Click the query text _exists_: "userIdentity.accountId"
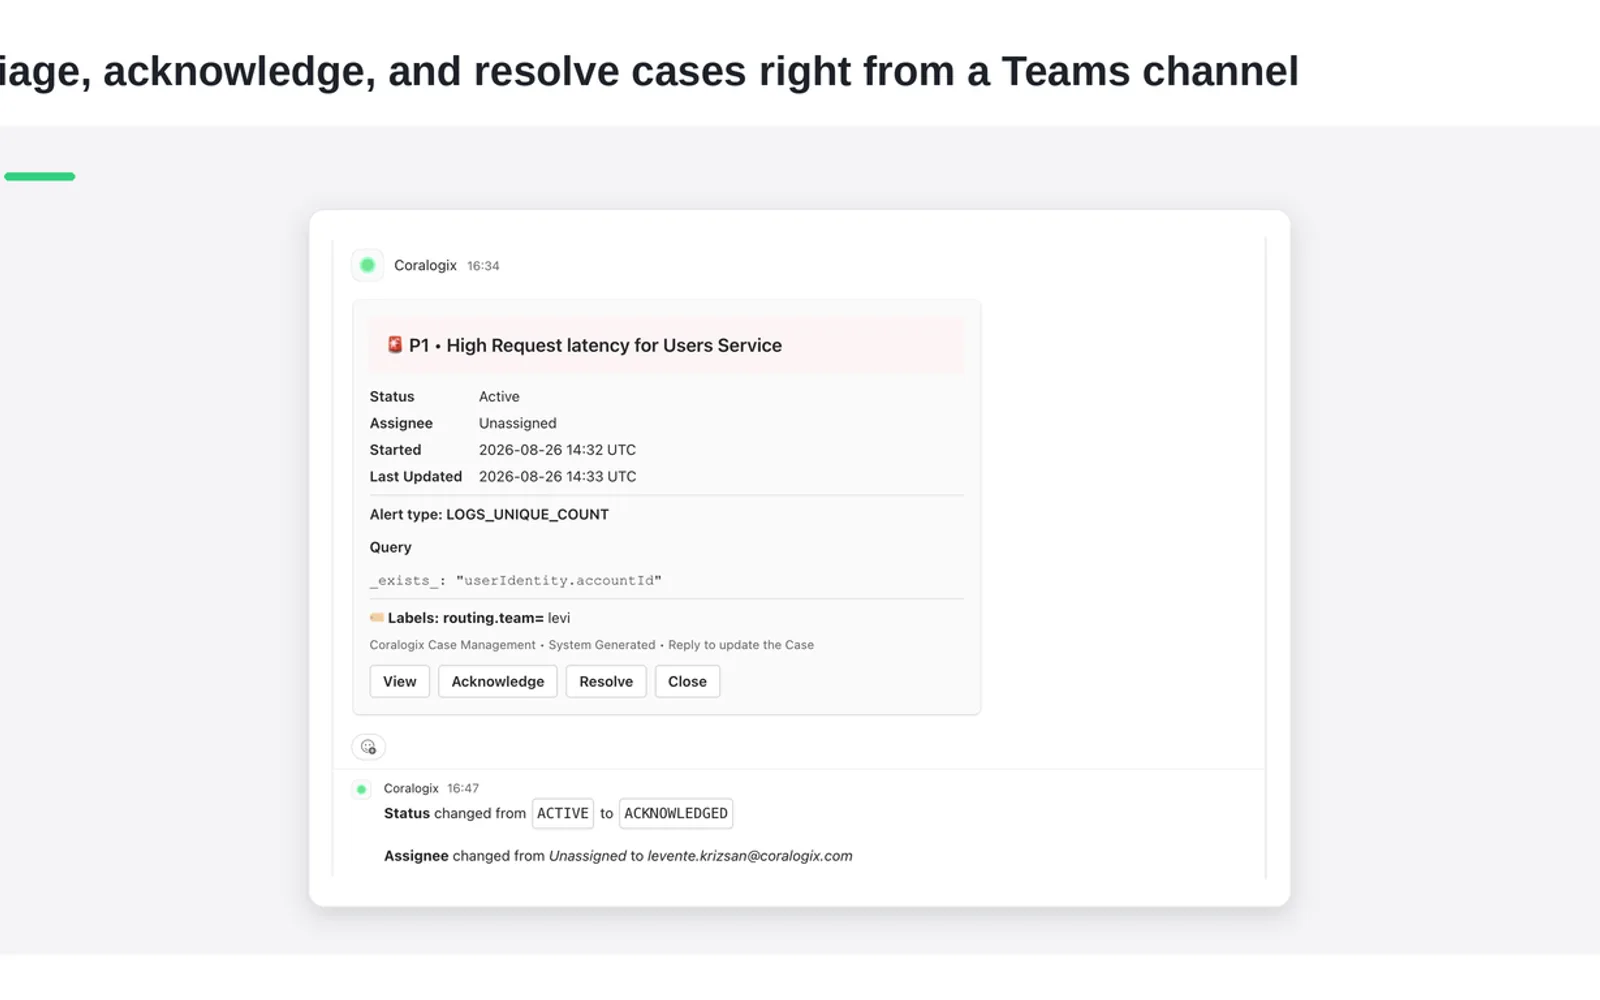This screenshot has width=1600, height=1000. point(516,580)
